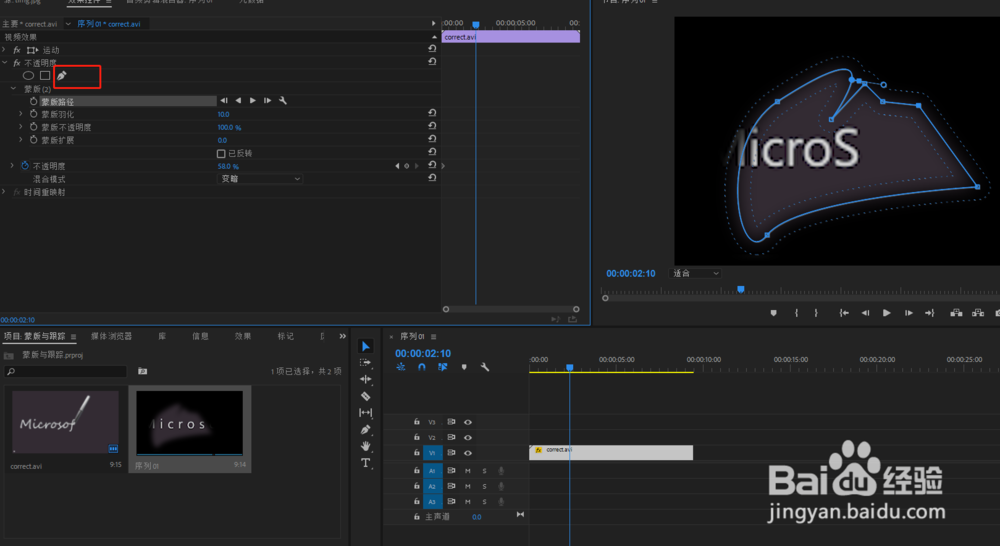
Task: Step forward one frame in Program monitor
Action: click(x=908, y=313)
